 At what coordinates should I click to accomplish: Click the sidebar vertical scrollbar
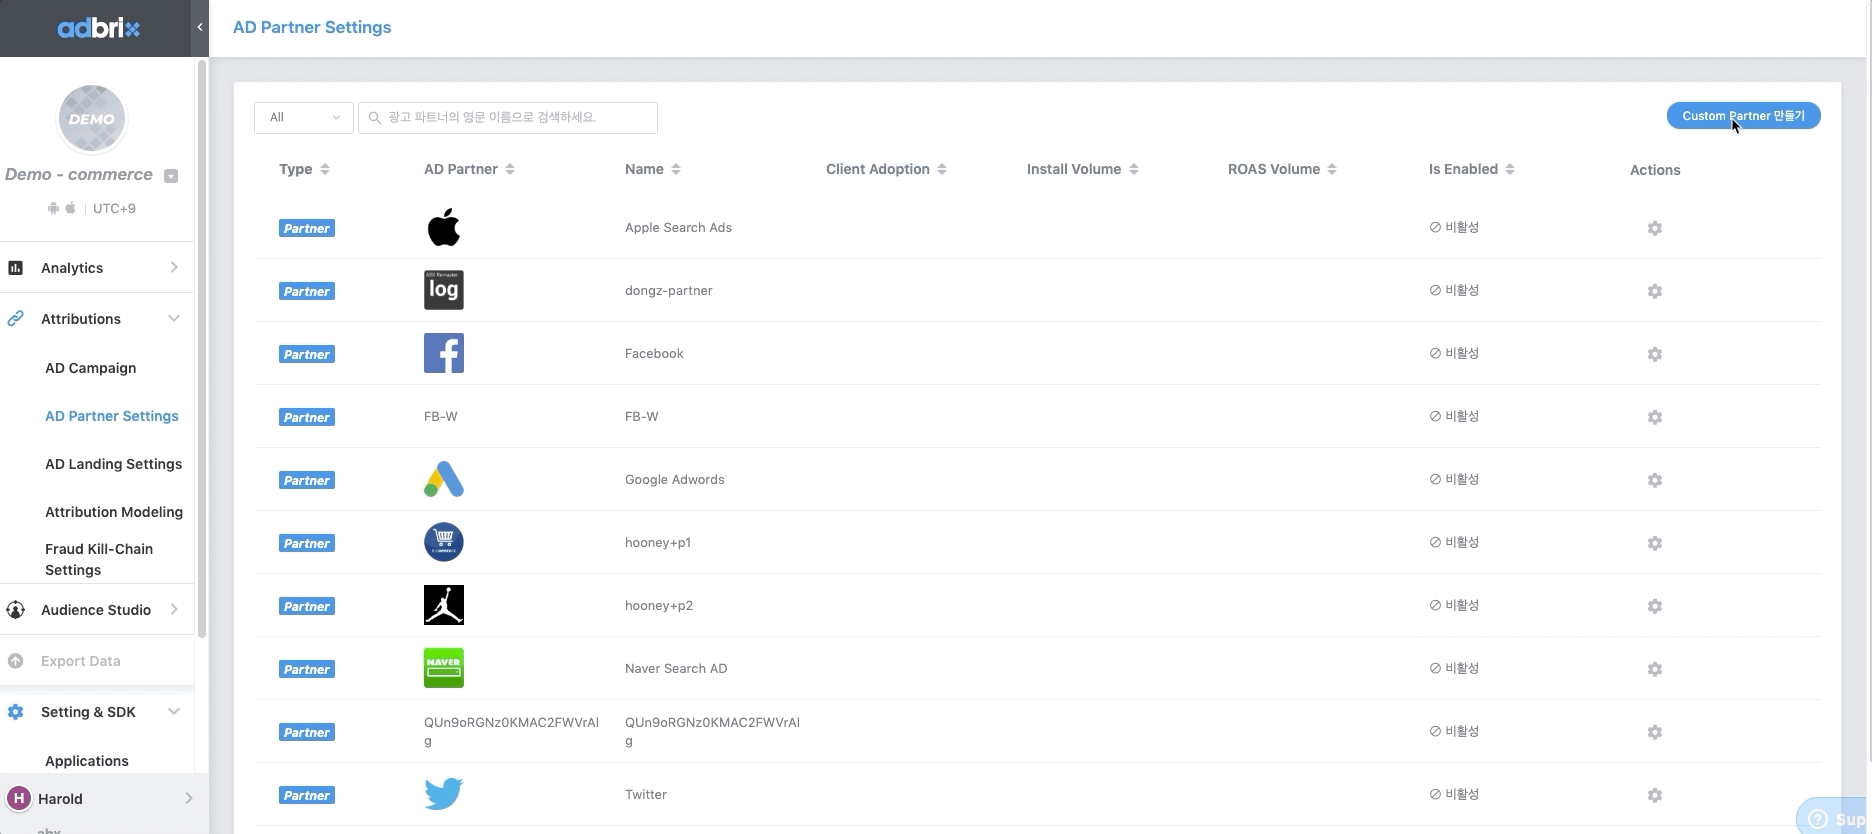202,348
